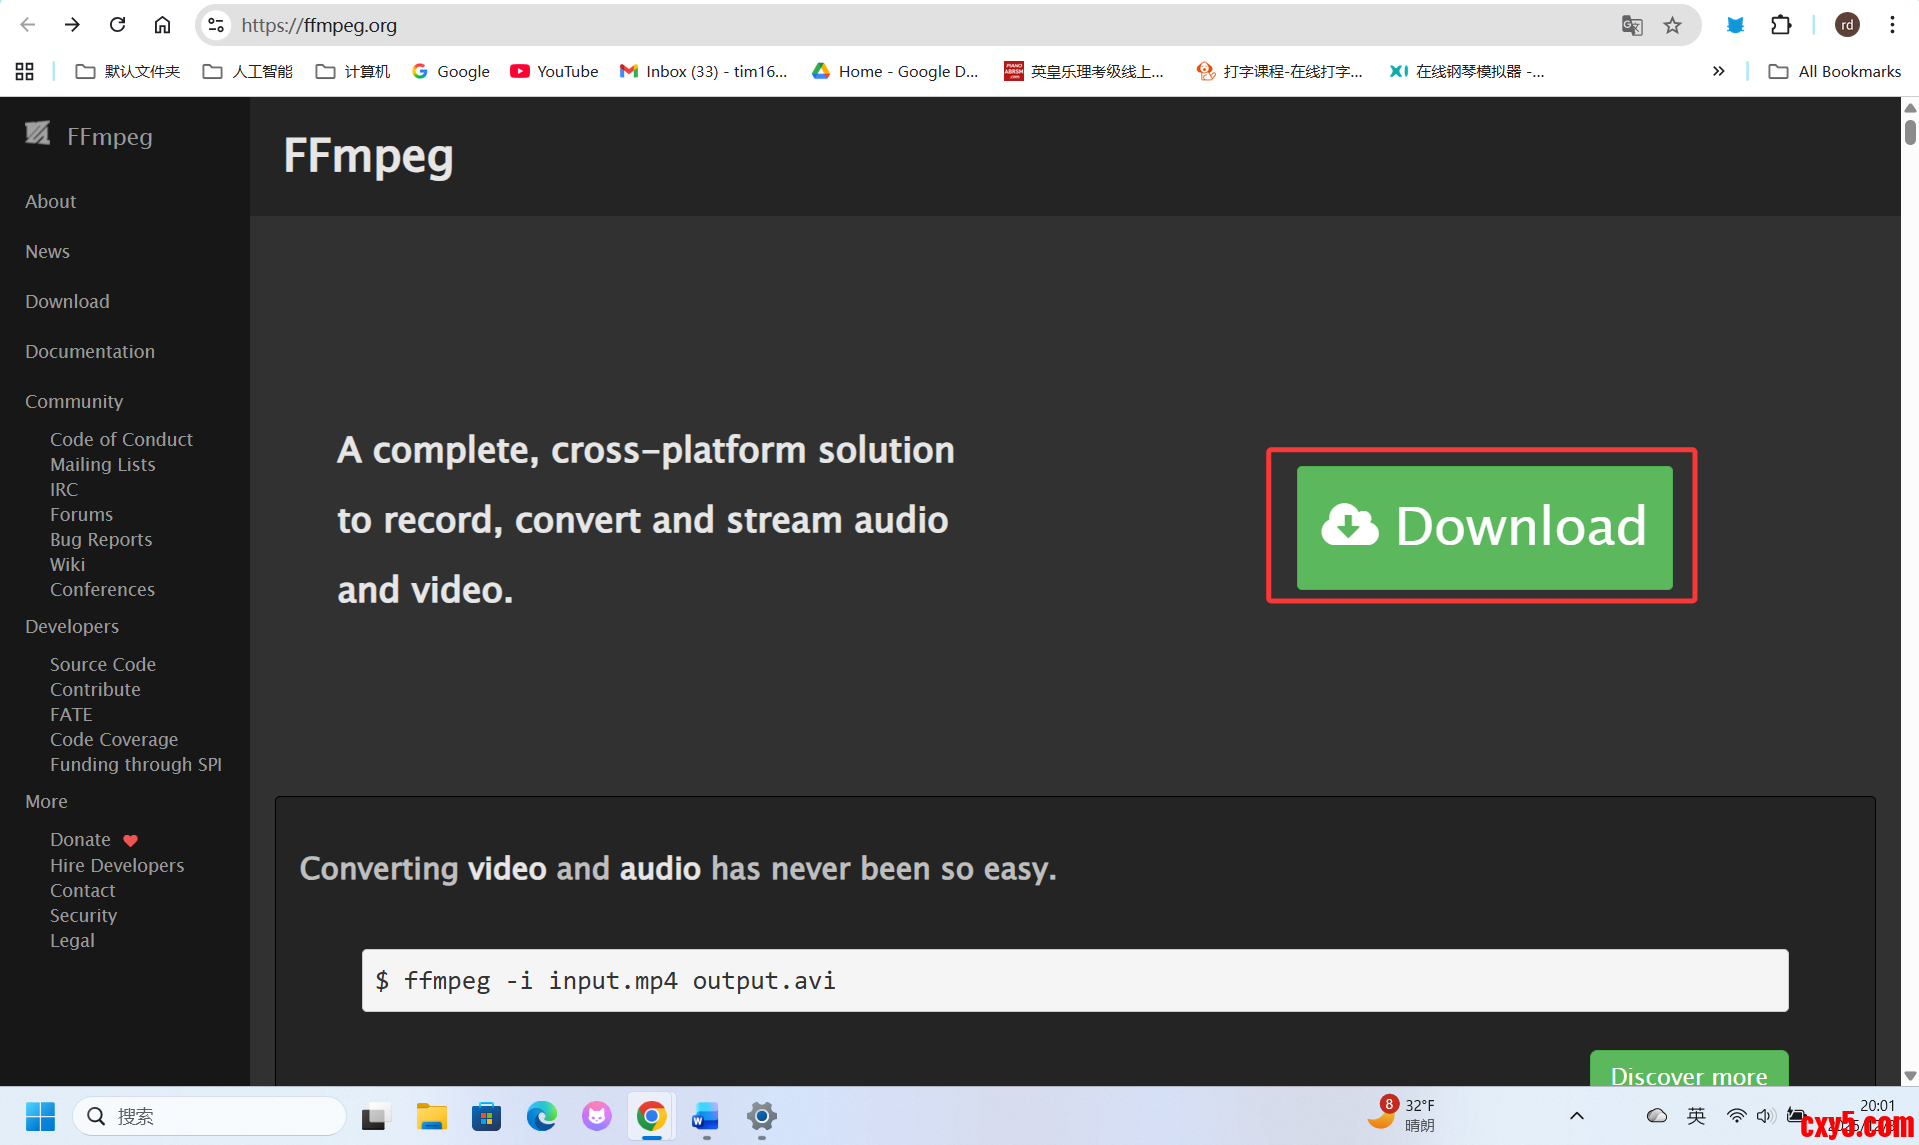This screenshot has height=1145, width=1919.
Task: Click the browser back arrow
Action: click(28, 25)
